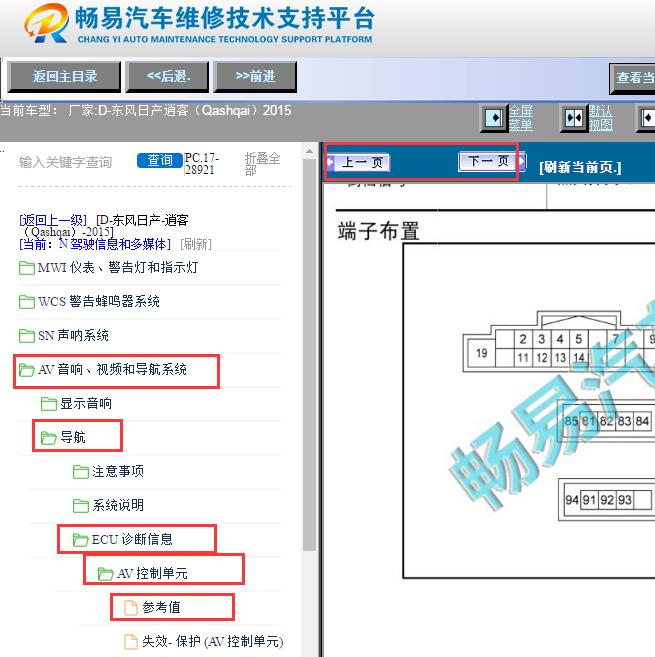
Task: Click the tree scrollbar up arrow
Action: point(309,151)
